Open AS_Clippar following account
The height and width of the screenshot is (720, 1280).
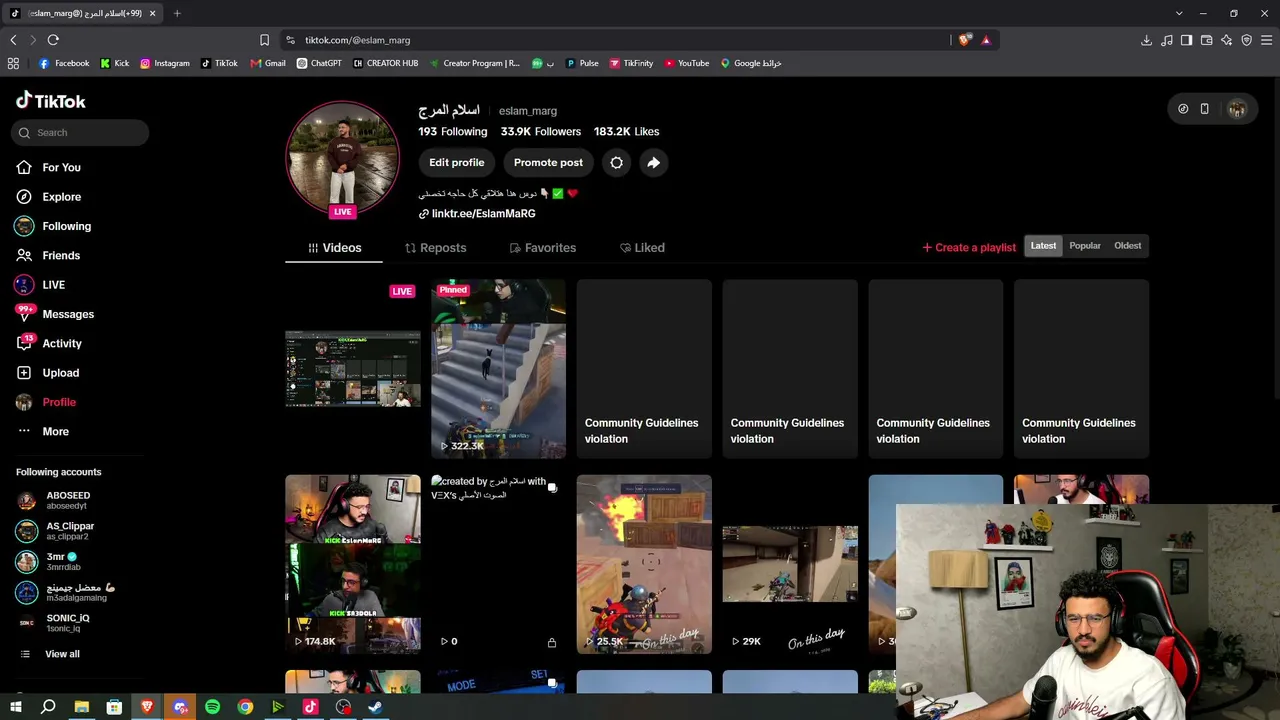70,531
